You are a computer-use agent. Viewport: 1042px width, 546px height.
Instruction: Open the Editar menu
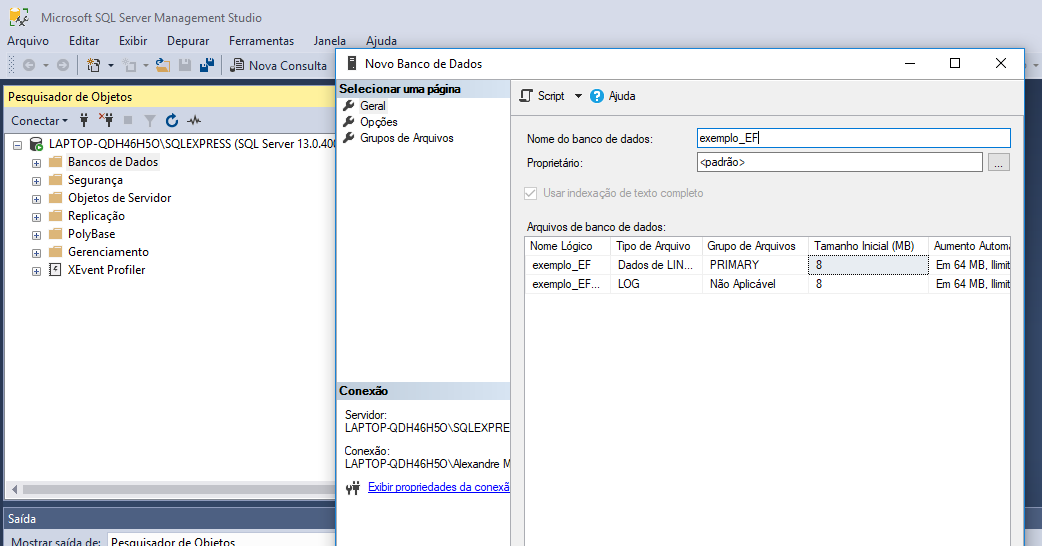(84, 41)
